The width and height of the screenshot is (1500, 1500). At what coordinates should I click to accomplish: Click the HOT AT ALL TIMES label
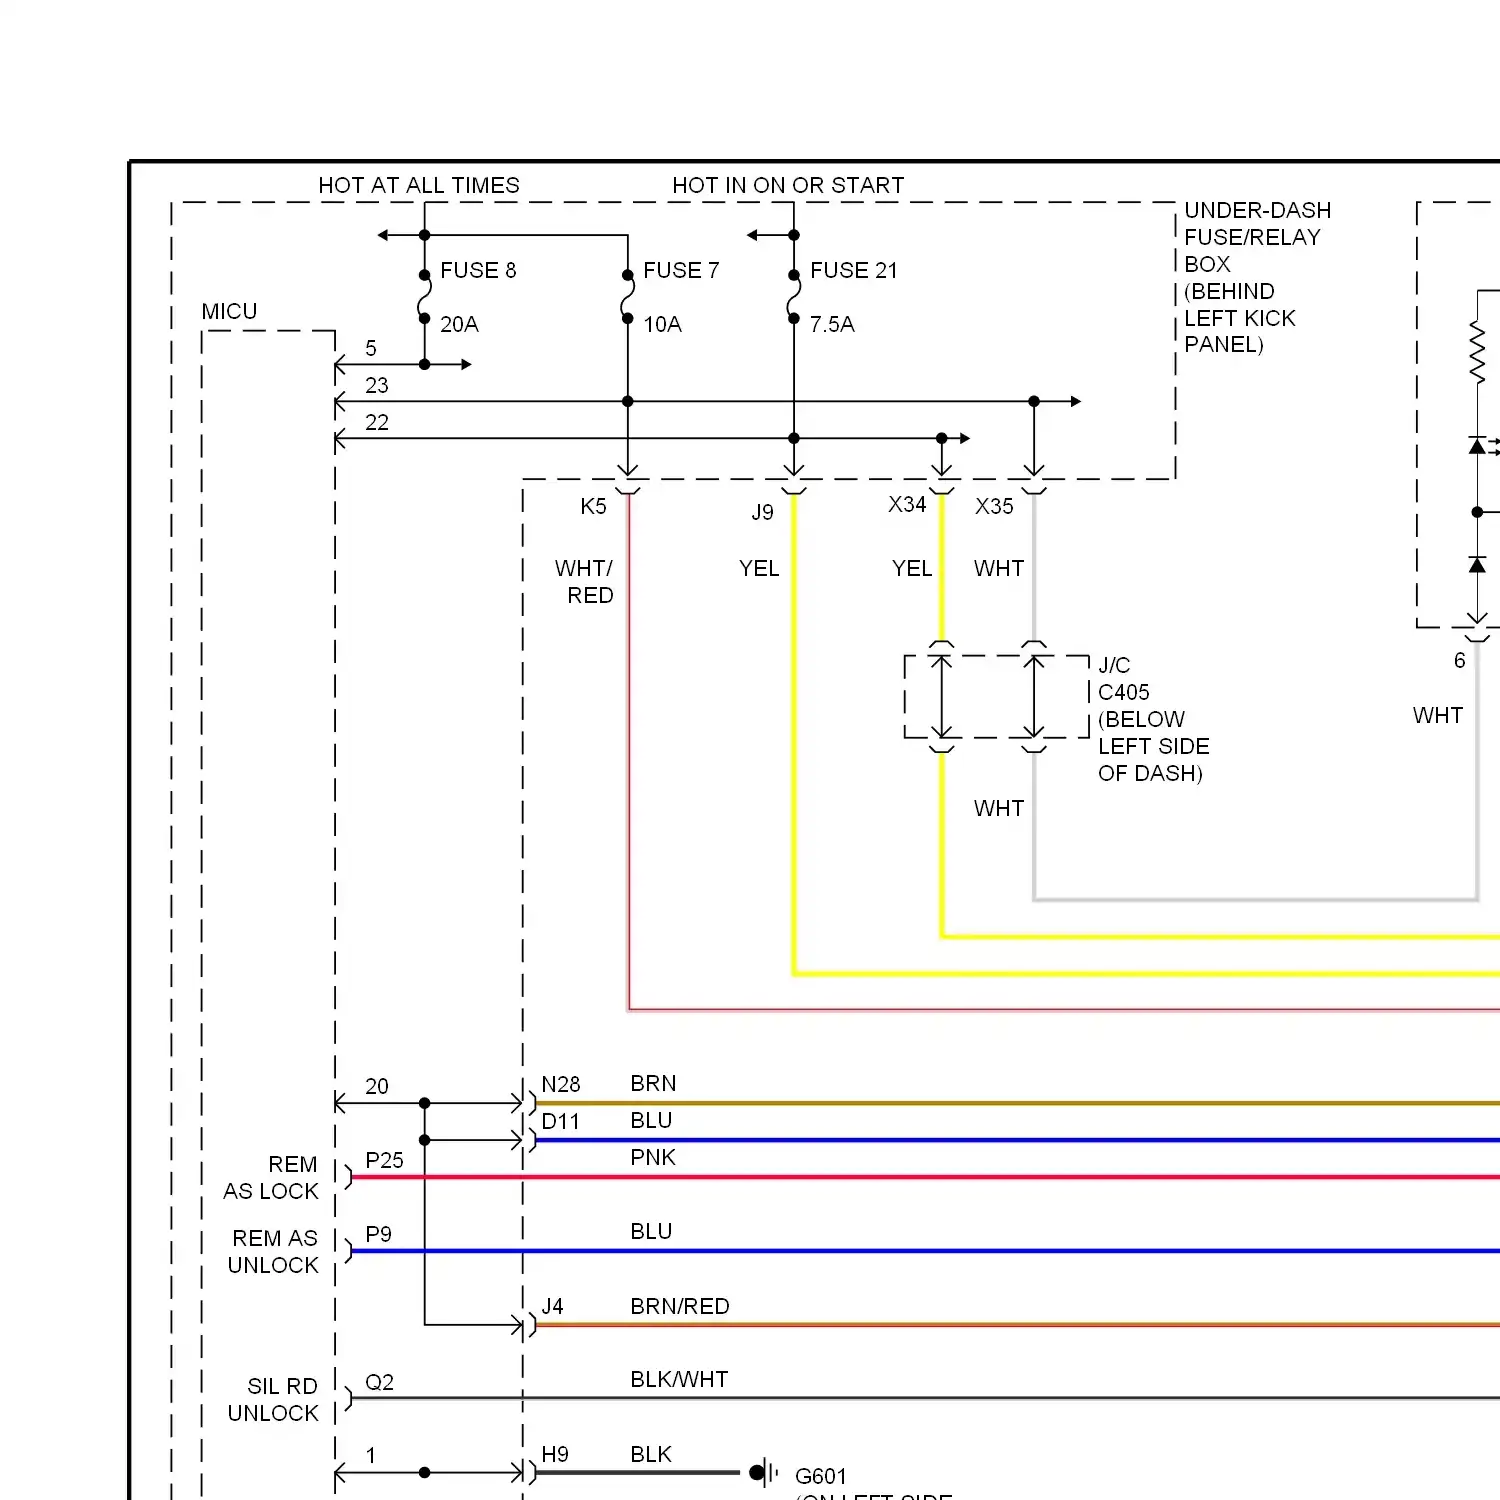[x=418, y=185]
